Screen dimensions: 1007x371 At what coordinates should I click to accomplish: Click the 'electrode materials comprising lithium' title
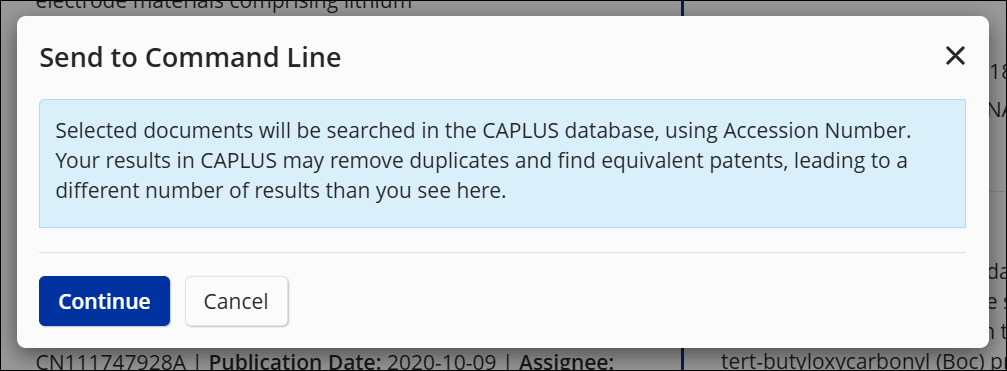[224, 6]
